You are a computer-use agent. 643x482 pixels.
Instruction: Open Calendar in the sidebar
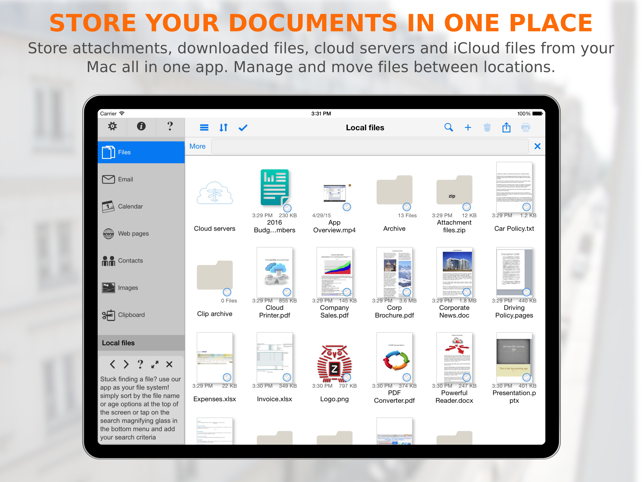coord(141,206)
